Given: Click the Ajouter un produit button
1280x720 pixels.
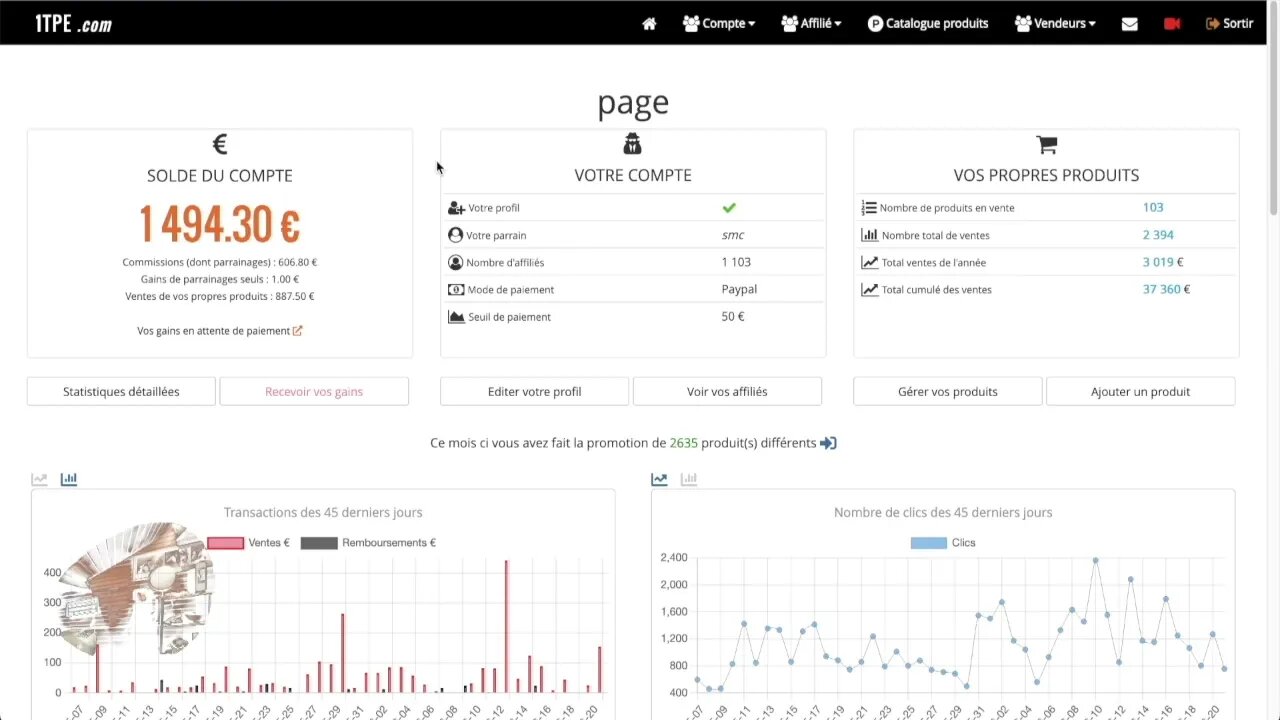Looking at the screenshot, I should (x=1140, y=391).
